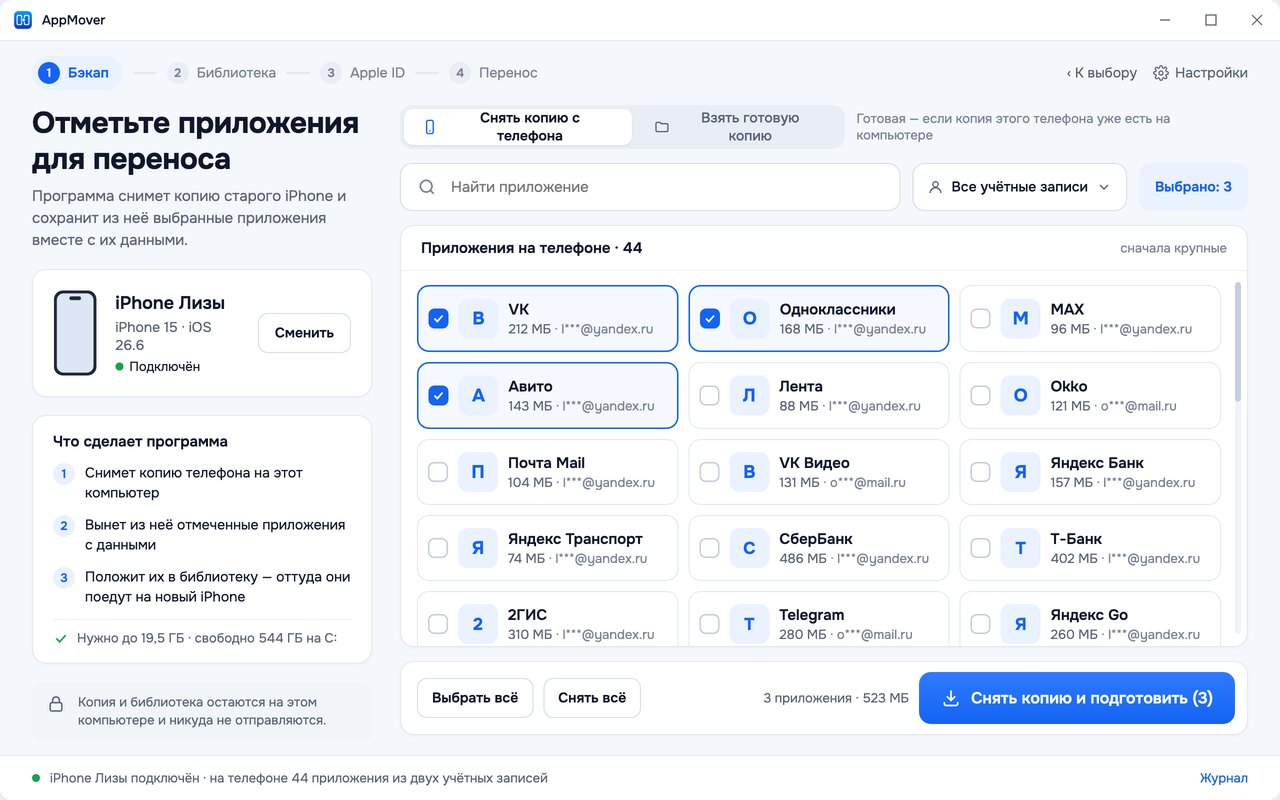Image resolution: width=1280 pixels, height=800 pixels.
Task: Click the MAX app letter icon
Action: [x=1021, y=319]
